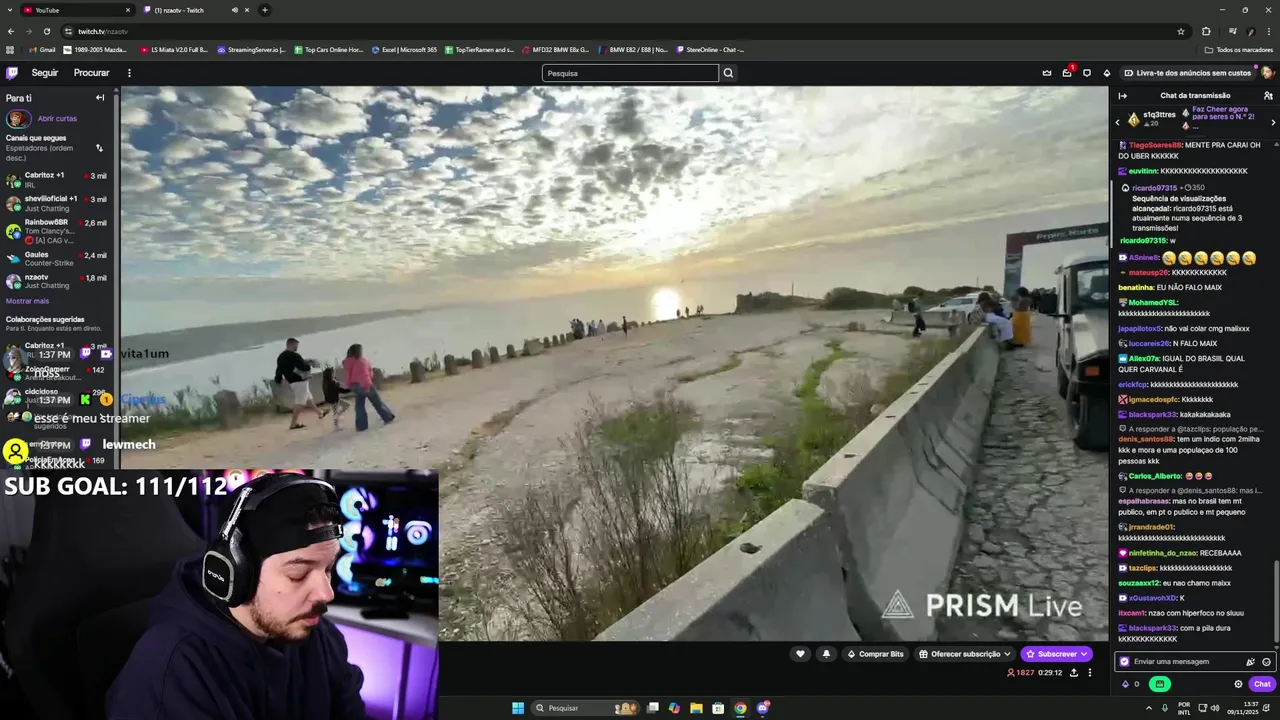Open Chrome from the taskbar
Image resolution: width=1280 pixels, height=720 pixels.
(x=740, y=708)
